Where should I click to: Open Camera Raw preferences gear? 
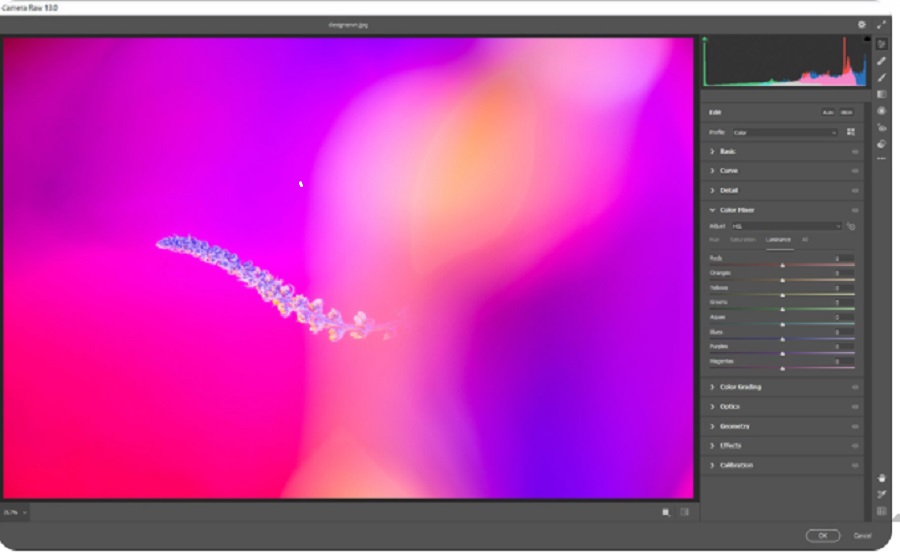[x=861, y=24]
